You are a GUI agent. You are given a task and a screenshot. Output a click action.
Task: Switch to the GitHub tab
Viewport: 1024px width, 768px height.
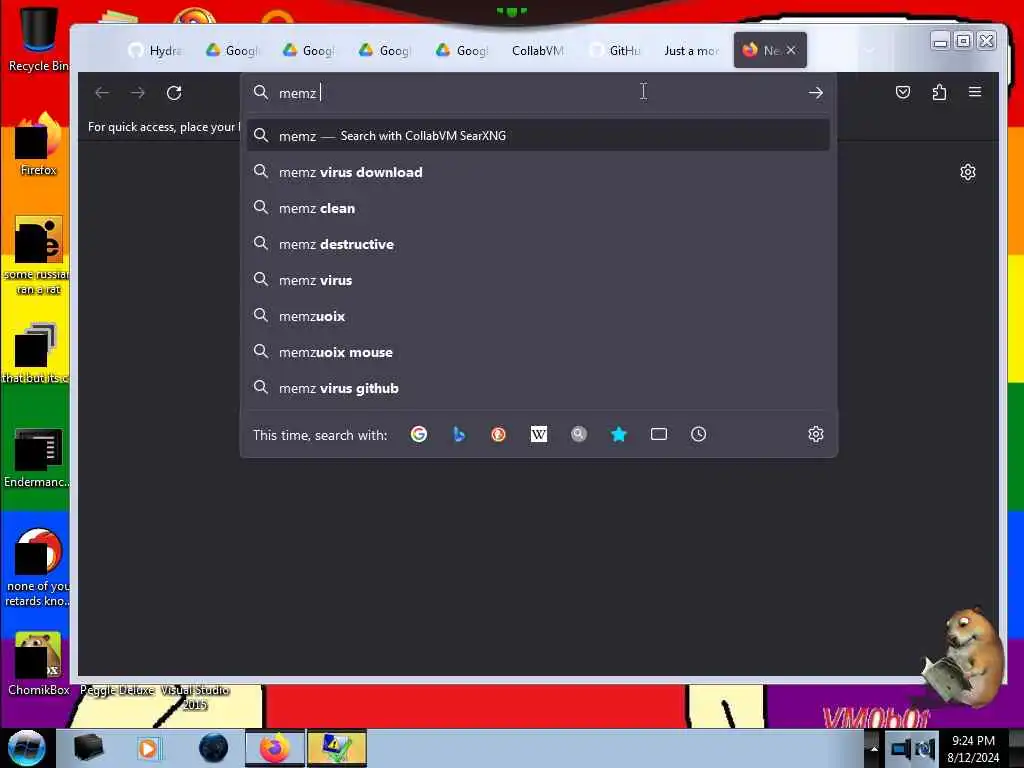click(615, 50)
